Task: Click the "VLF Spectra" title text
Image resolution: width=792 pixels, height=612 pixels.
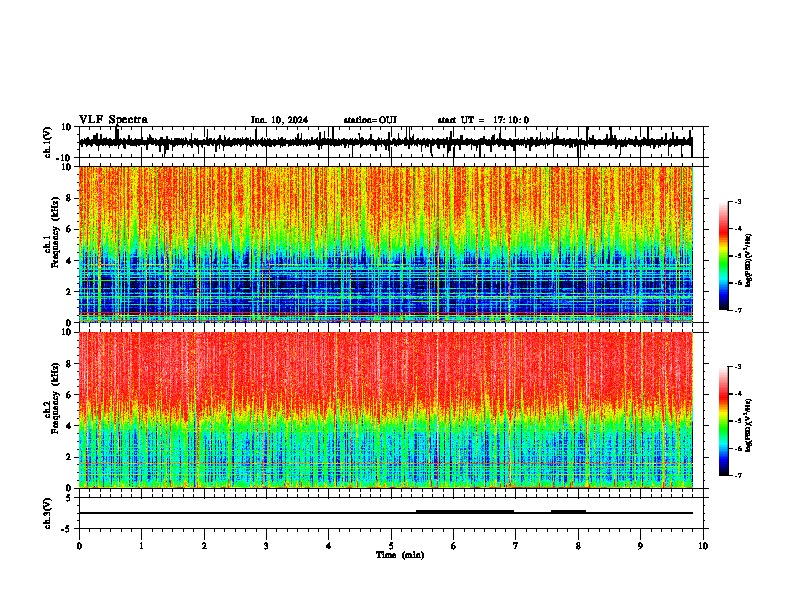Action: coord(113,120)
